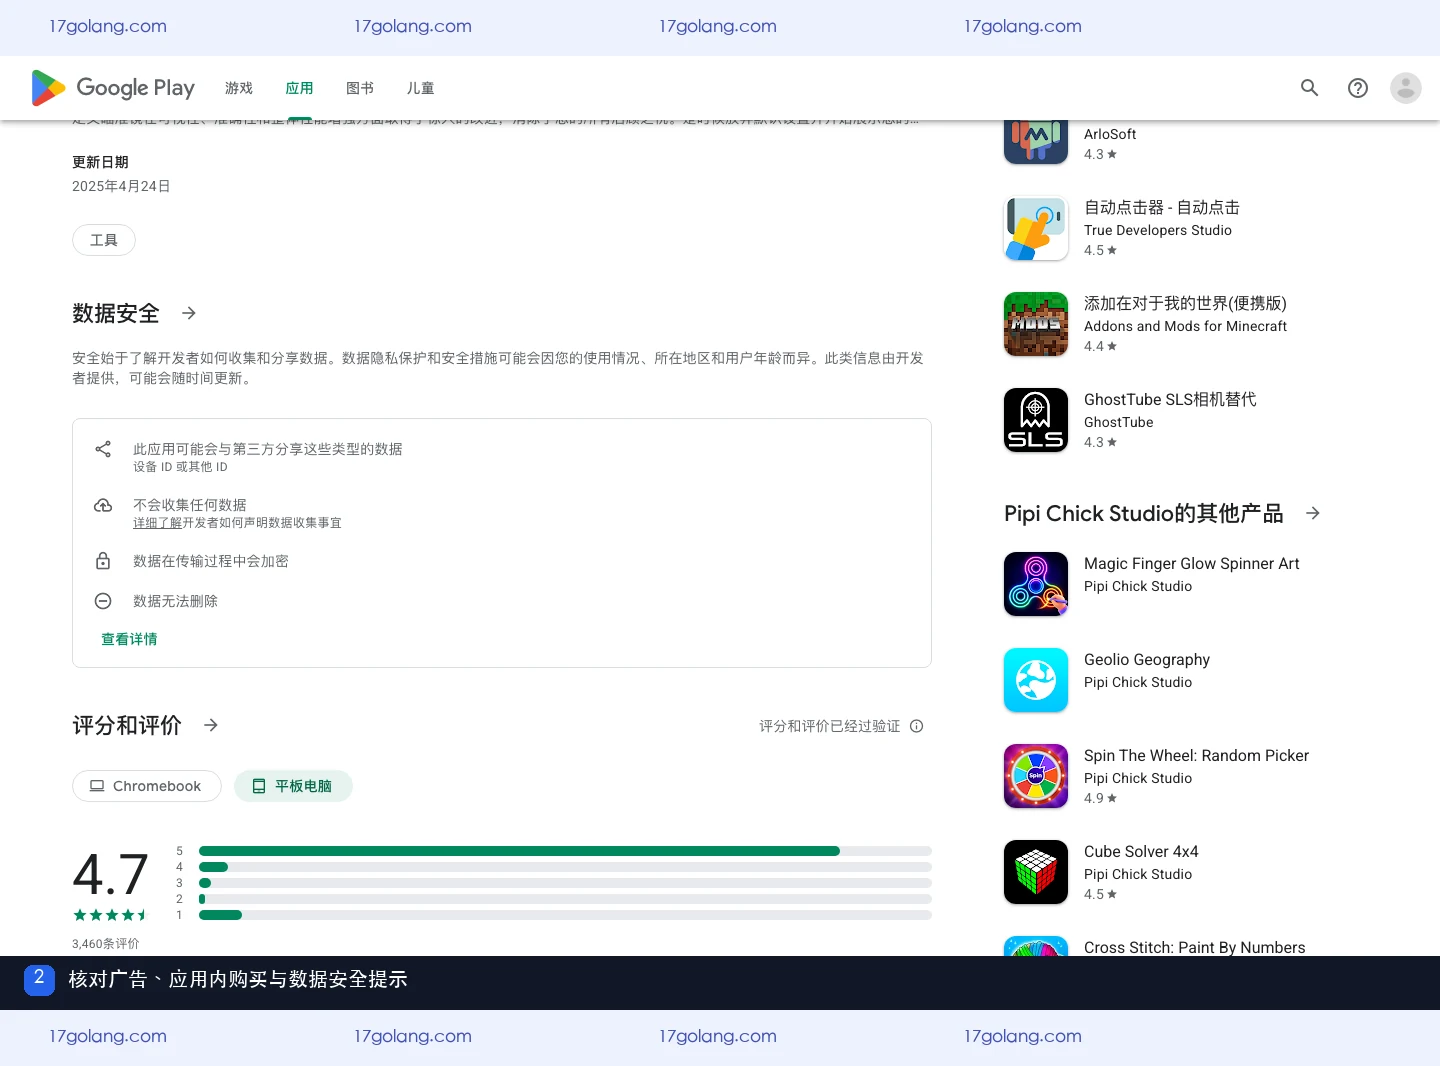Open Cross Stitch: Paint By Numbers title
1440x1066 pixels.
pyautogui.click(x=1195, y=947)
